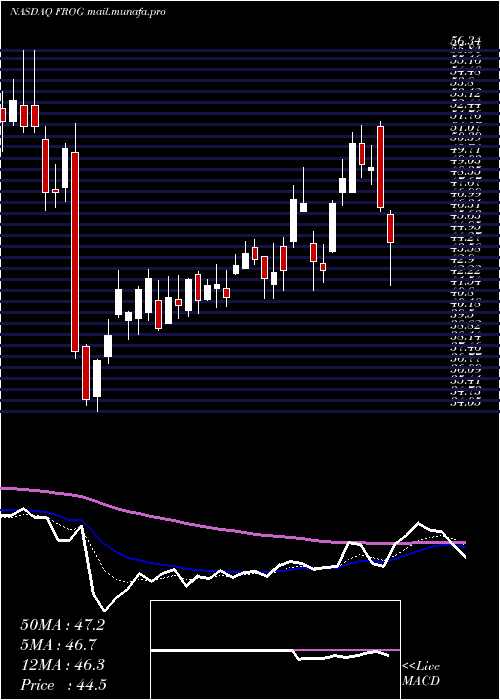Click the 12MA : 46.3 readout

62,665
